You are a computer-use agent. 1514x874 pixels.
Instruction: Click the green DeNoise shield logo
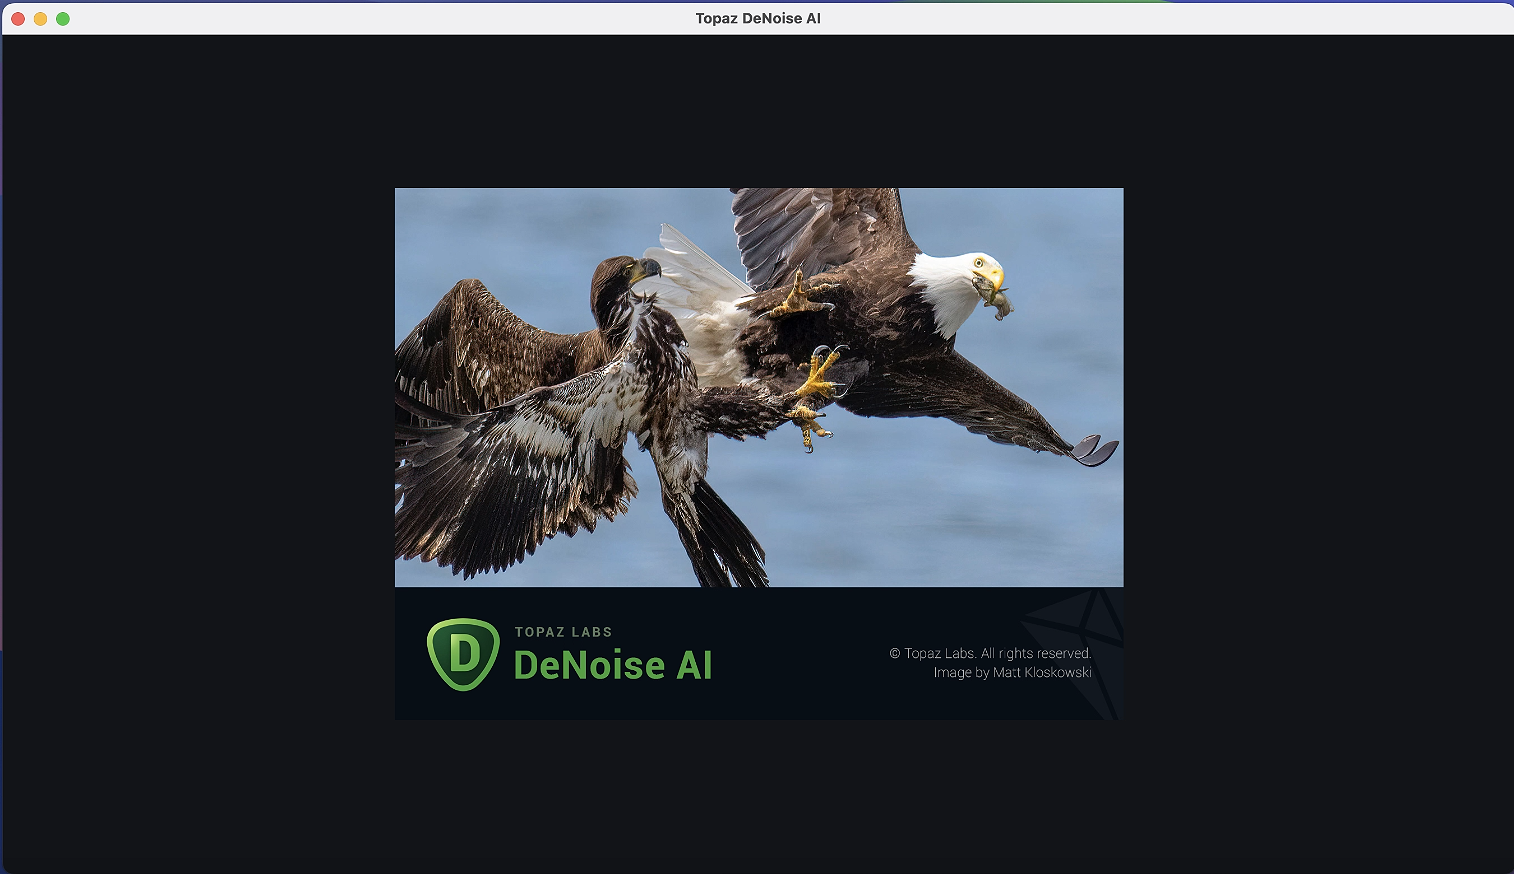(x=462, y=655)
